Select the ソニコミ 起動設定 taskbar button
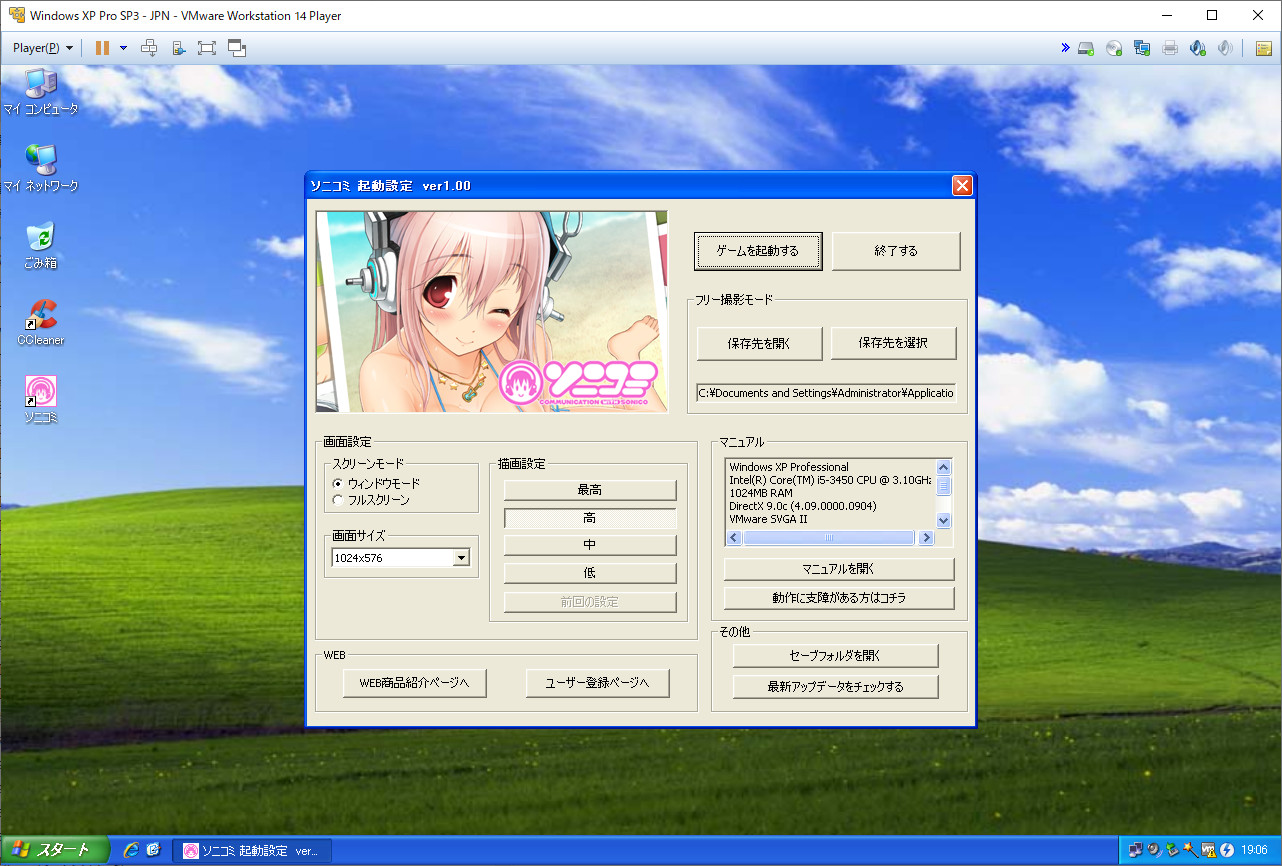This screenshot has height=866, width=1282. click(x=252, y=851)
